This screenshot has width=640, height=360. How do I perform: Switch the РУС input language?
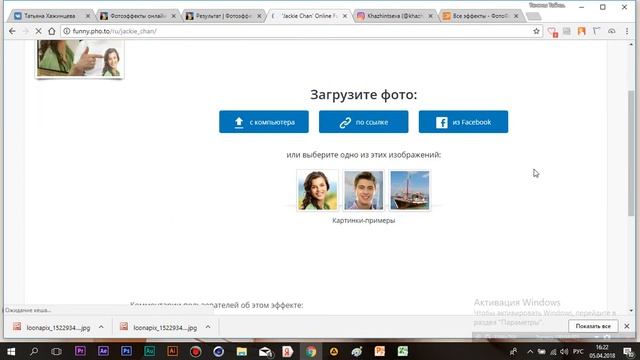[578, 351]
